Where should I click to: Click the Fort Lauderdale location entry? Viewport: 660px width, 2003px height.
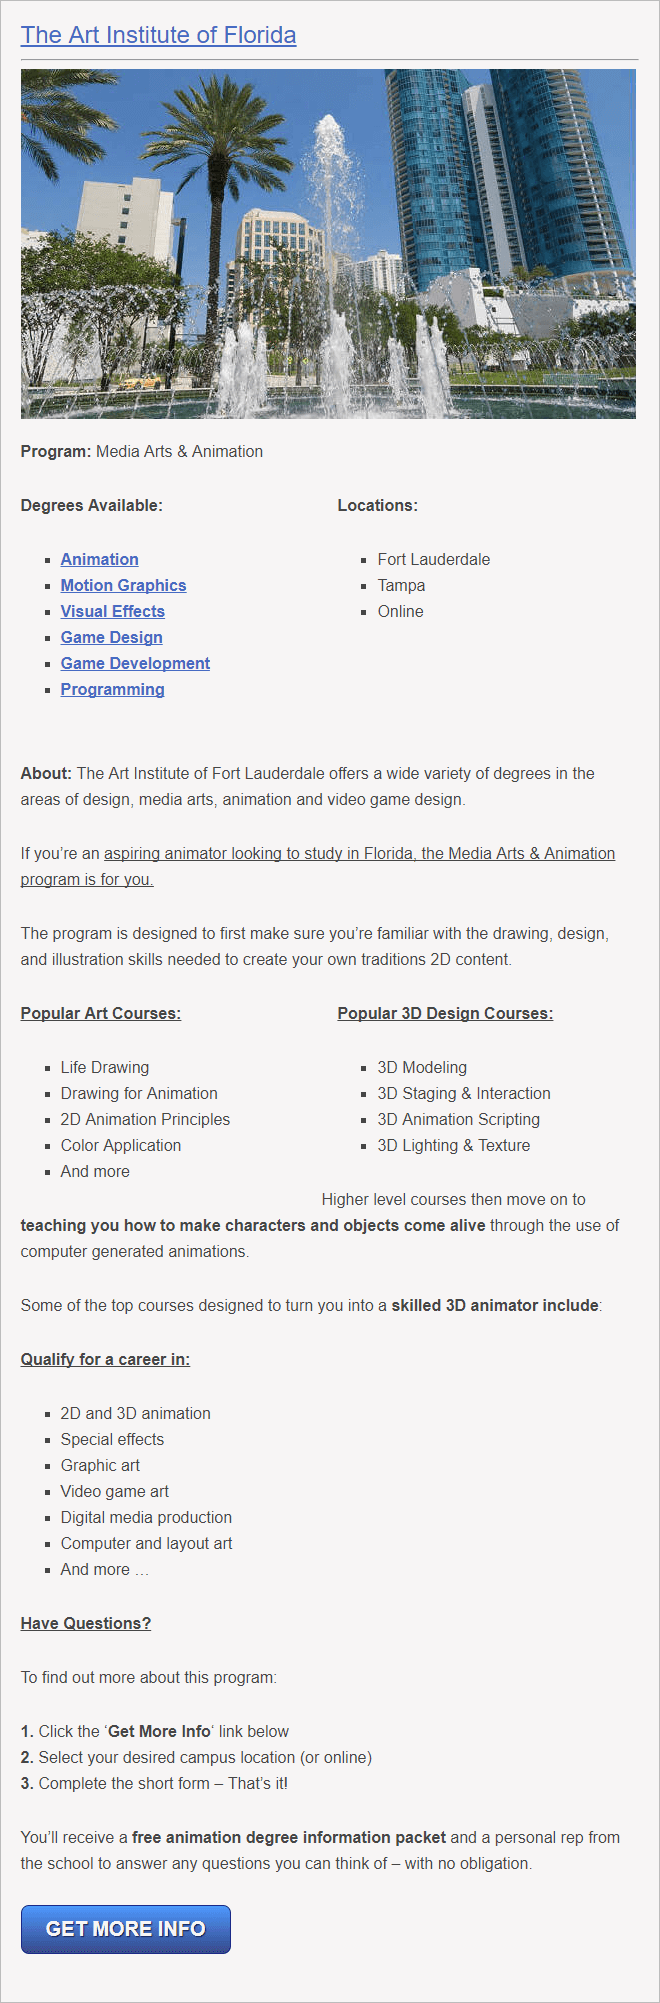434,559
